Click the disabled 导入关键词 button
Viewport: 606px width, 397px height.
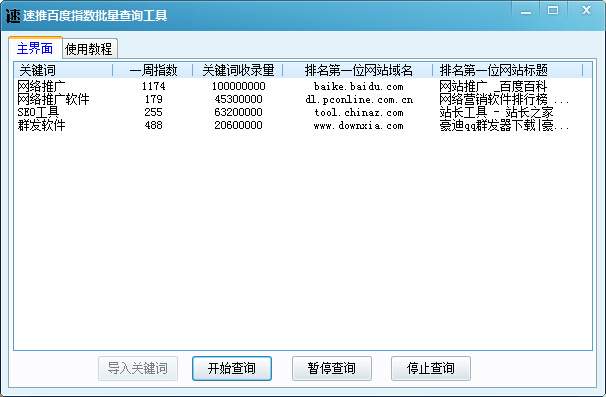(x=138, y=368)
